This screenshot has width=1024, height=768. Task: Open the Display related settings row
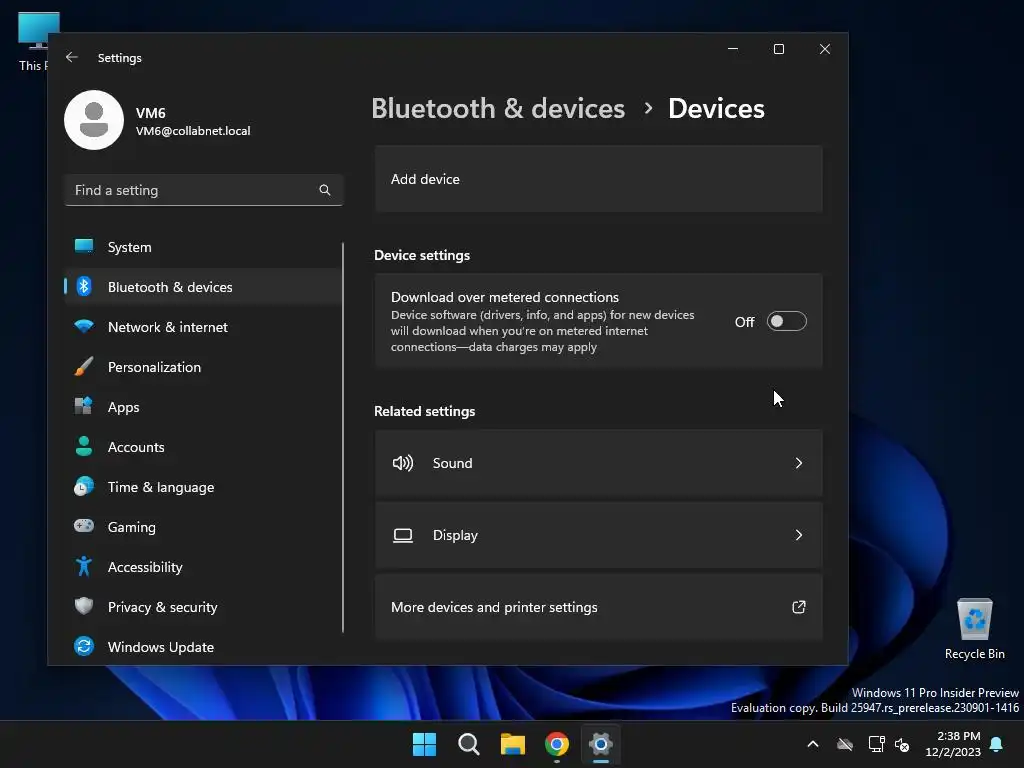click(598, 536)
